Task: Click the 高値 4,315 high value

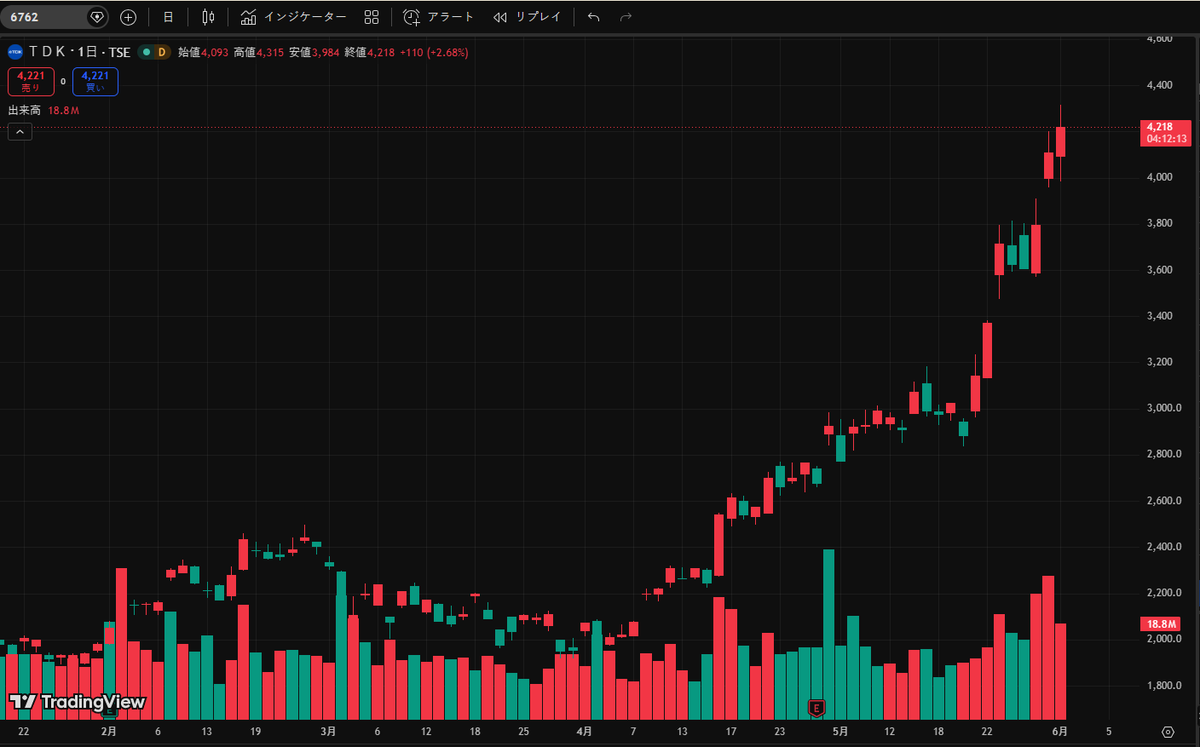Action: click(259, 52)
